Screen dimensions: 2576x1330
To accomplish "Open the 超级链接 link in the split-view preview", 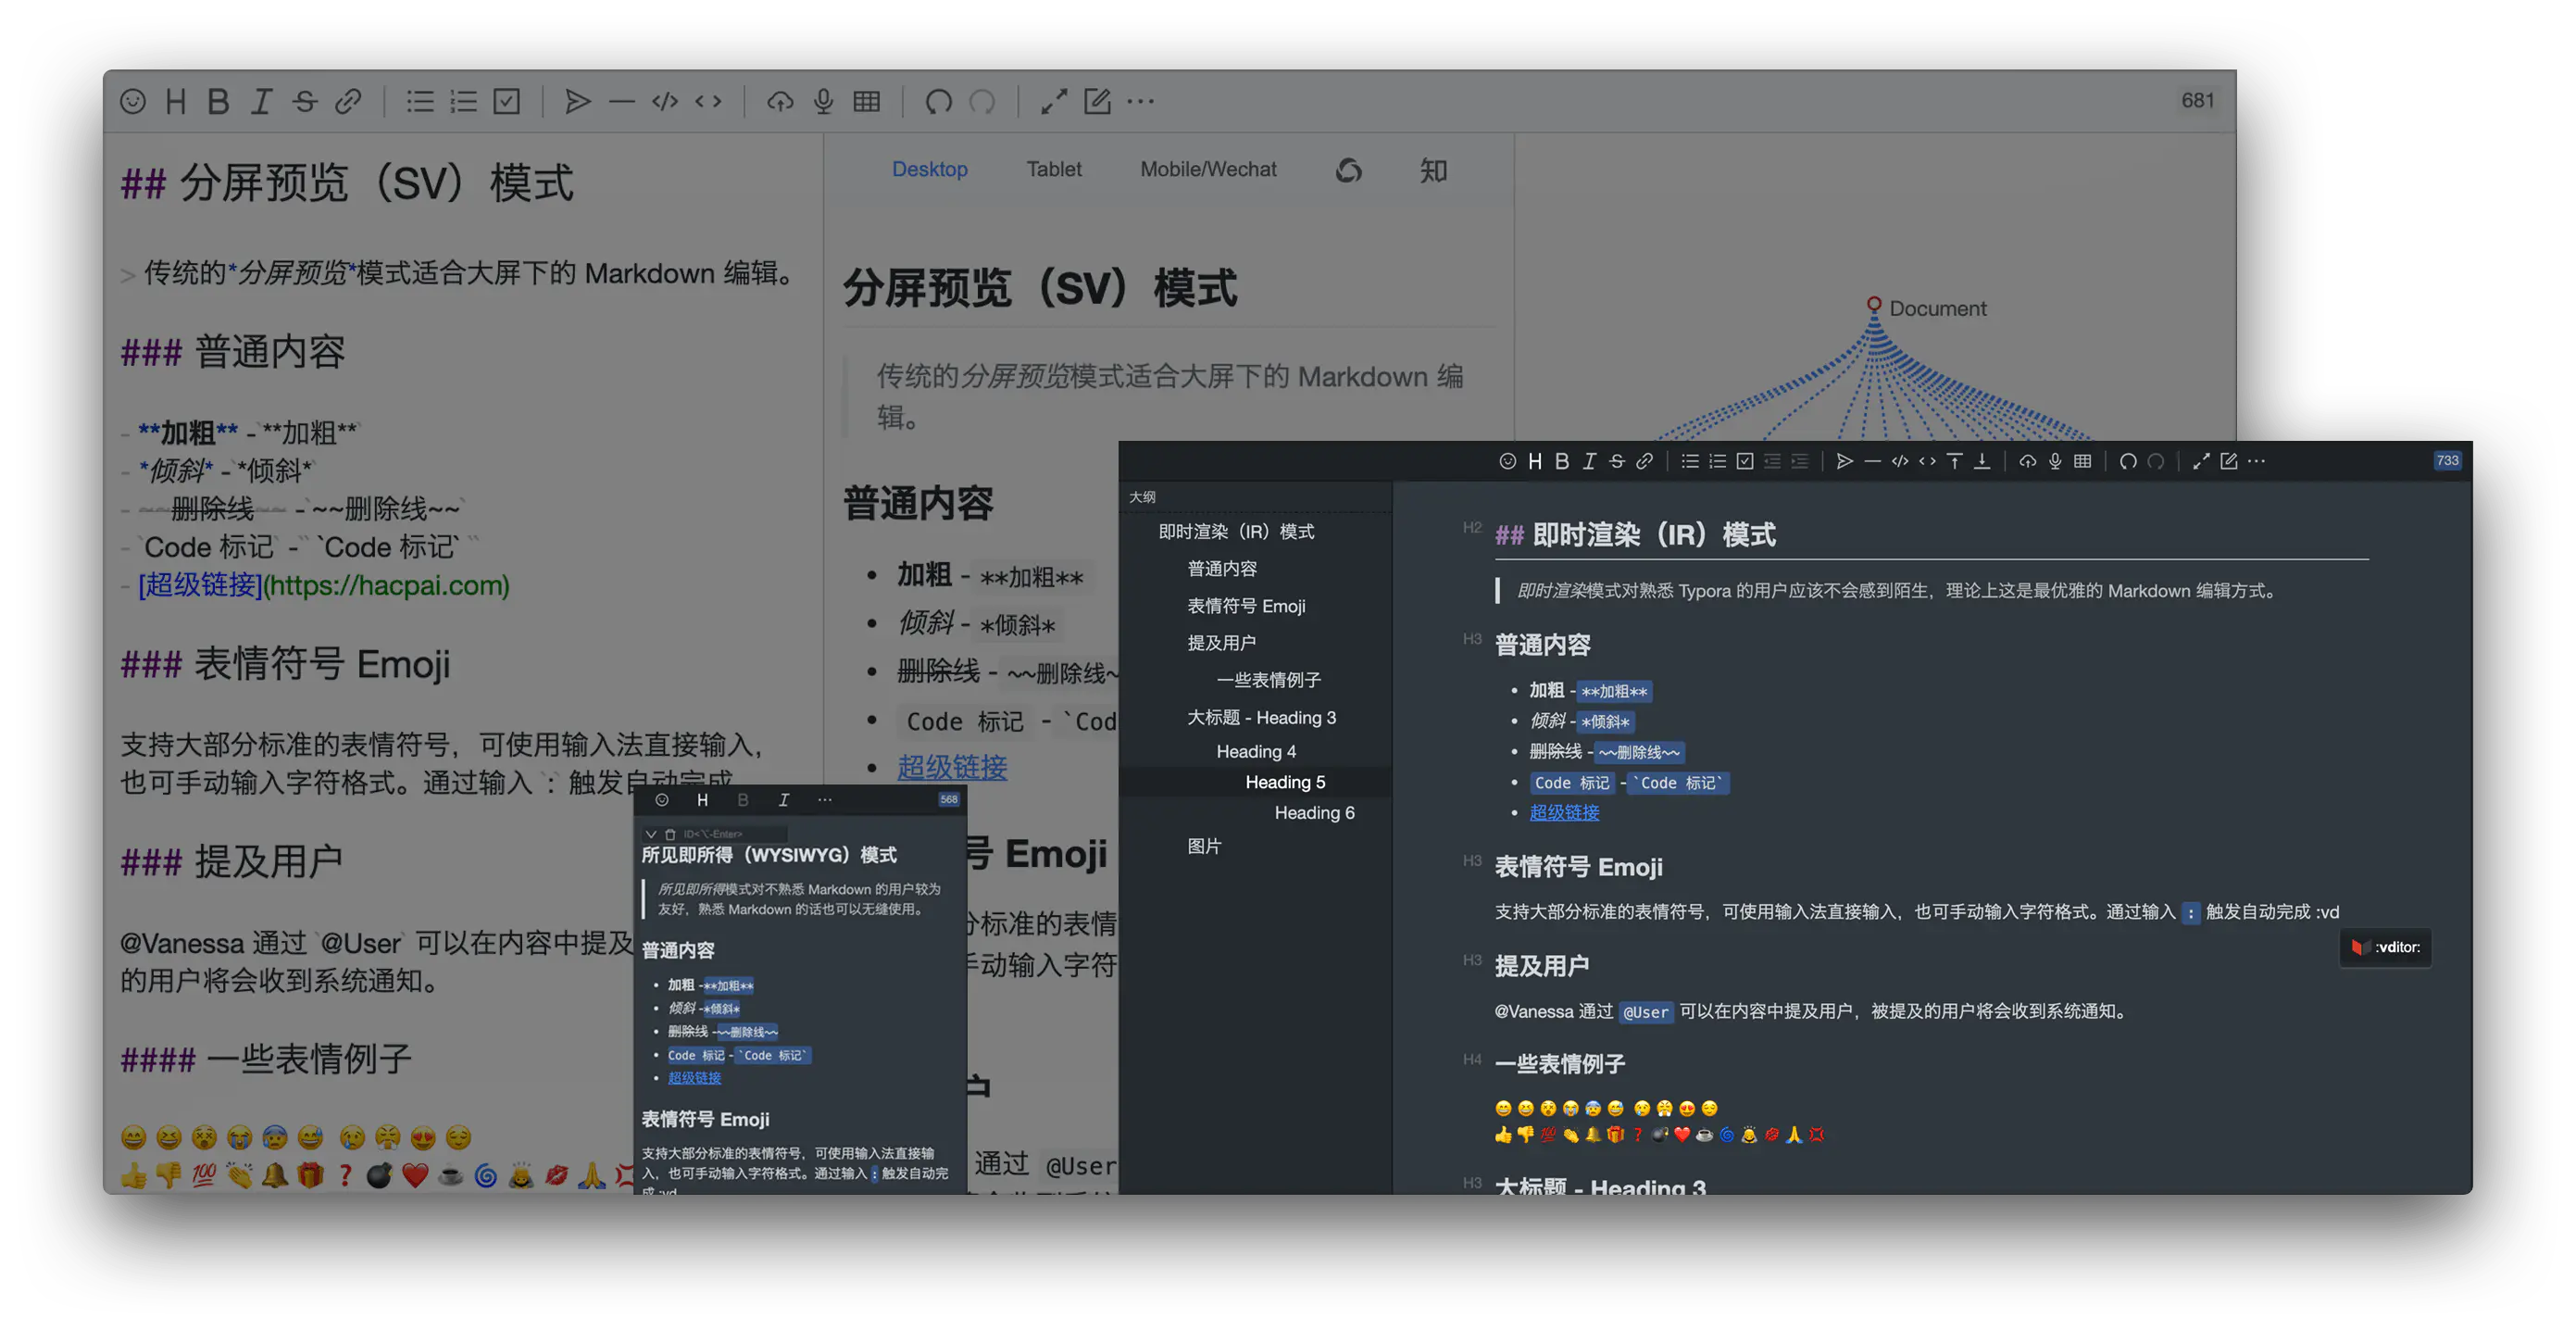I will coord(951,767).
